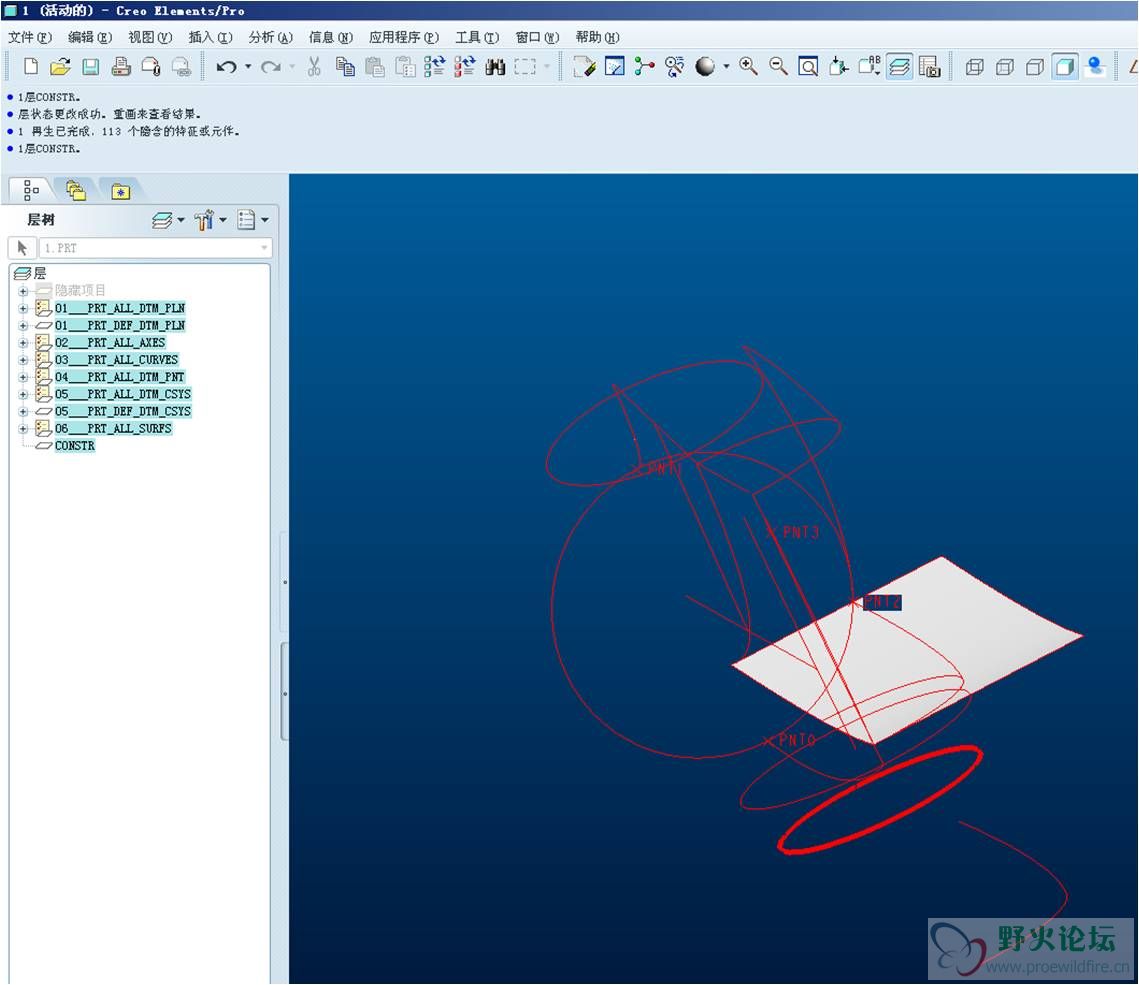Open the layer tree Show dropdown
The width and height of the screenshot is (1139, 985).
click(x=168, y=219)
